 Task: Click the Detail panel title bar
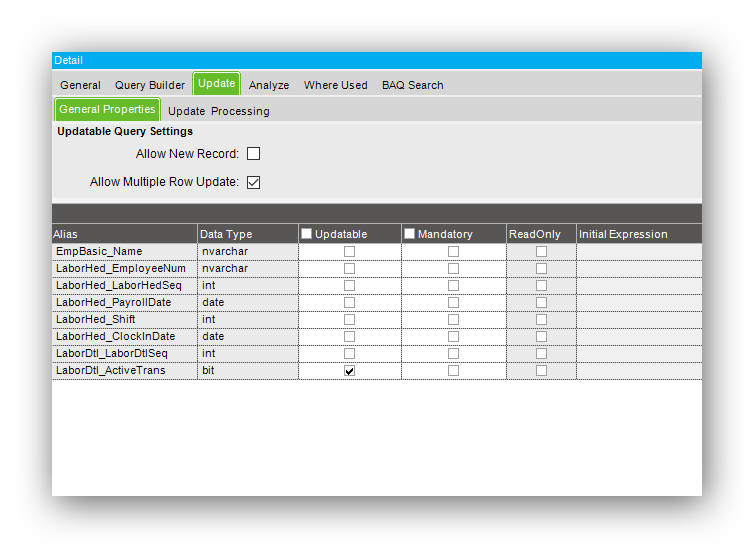click(x=377, y=61)
